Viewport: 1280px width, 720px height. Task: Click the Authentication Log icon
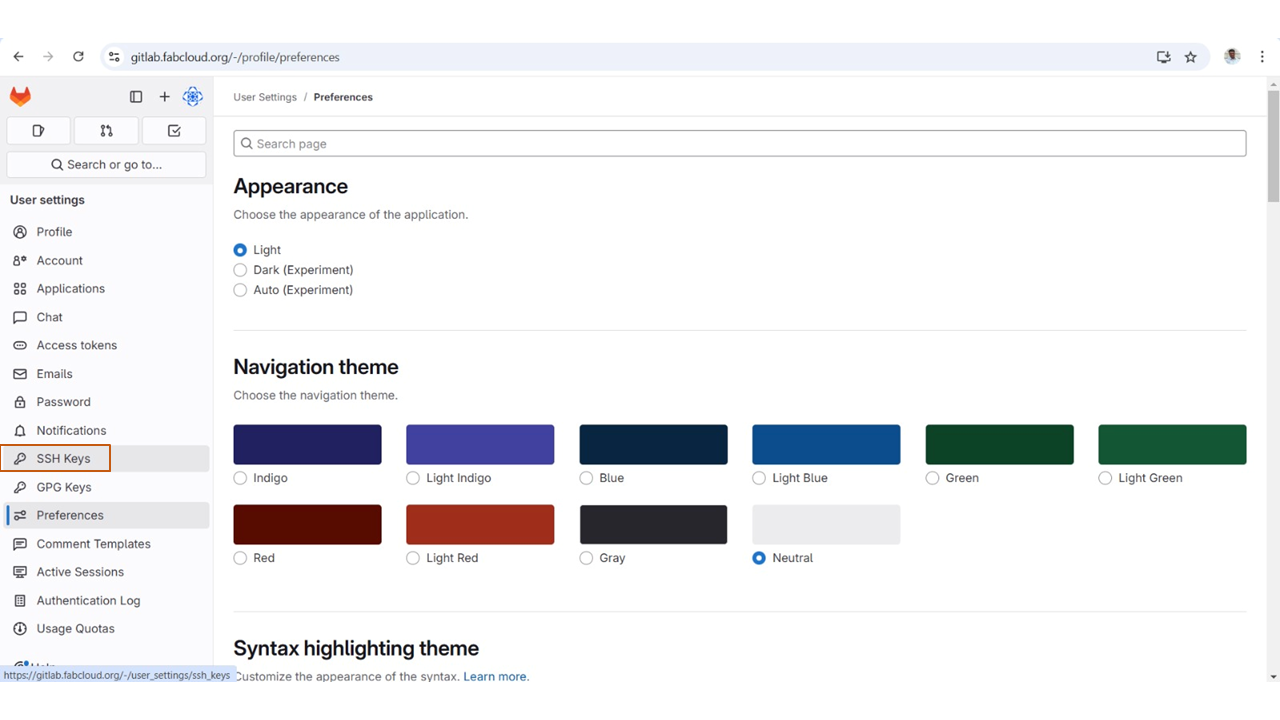coord(20,601)
